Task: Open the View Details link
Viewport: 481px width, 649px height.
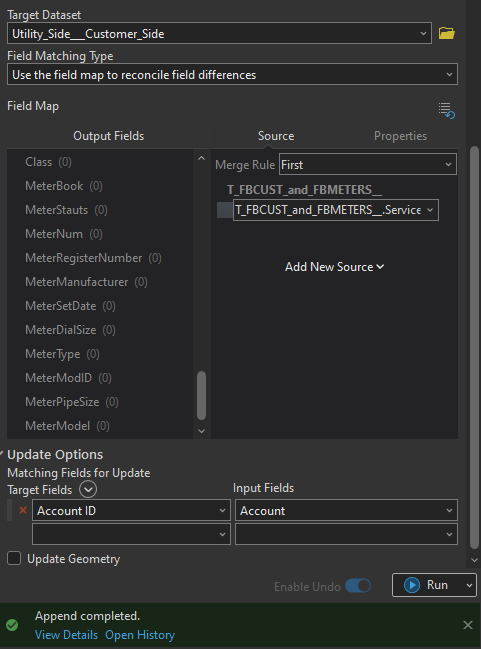Action: (x=67, y=635)
